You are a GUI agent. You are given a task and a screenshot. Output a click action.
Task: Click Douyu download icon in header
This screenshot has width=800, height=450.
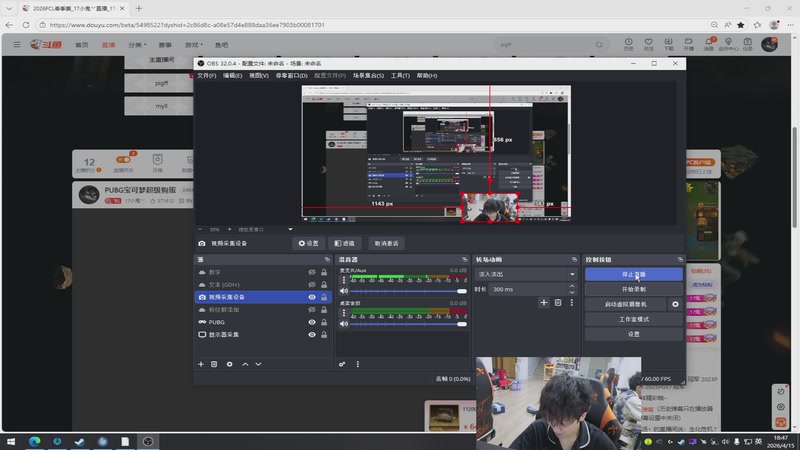[668, 44]
